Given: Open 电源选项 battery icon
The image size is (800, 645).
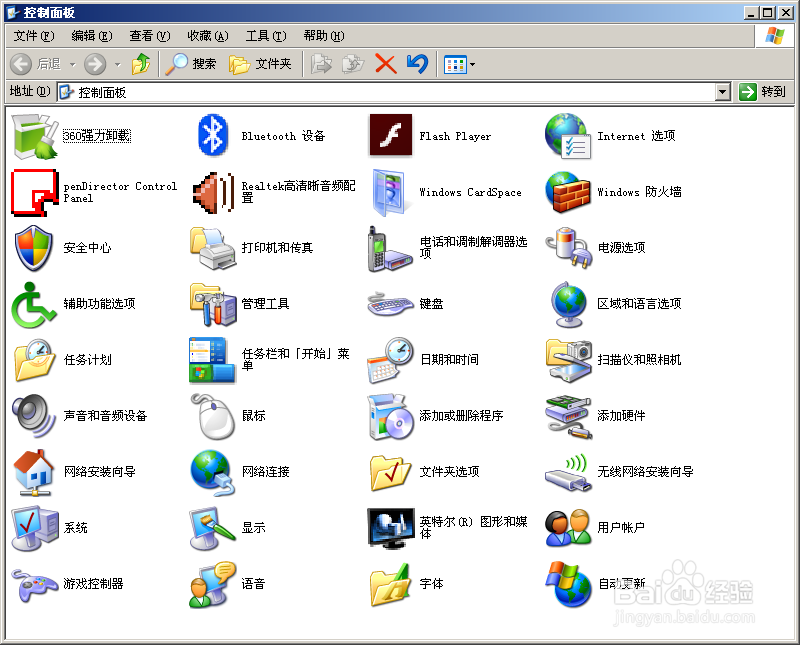Looking at the screenshot, I should click(x=568, y=248).
